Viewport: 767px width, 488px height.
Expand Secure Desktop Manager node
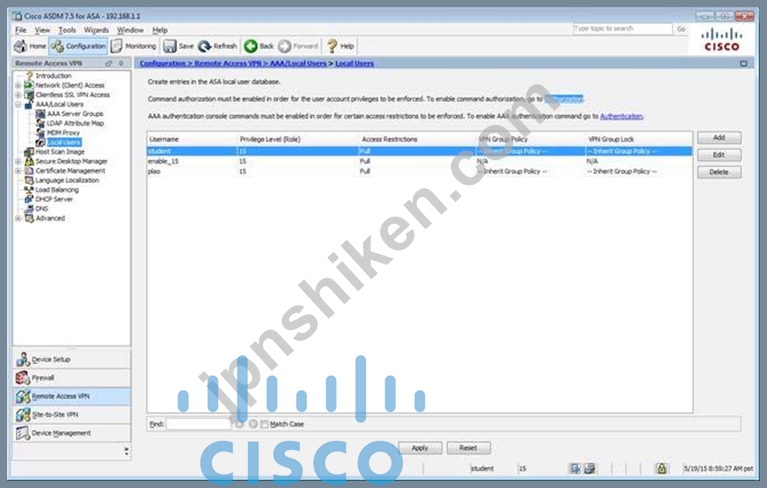[18, 161]
